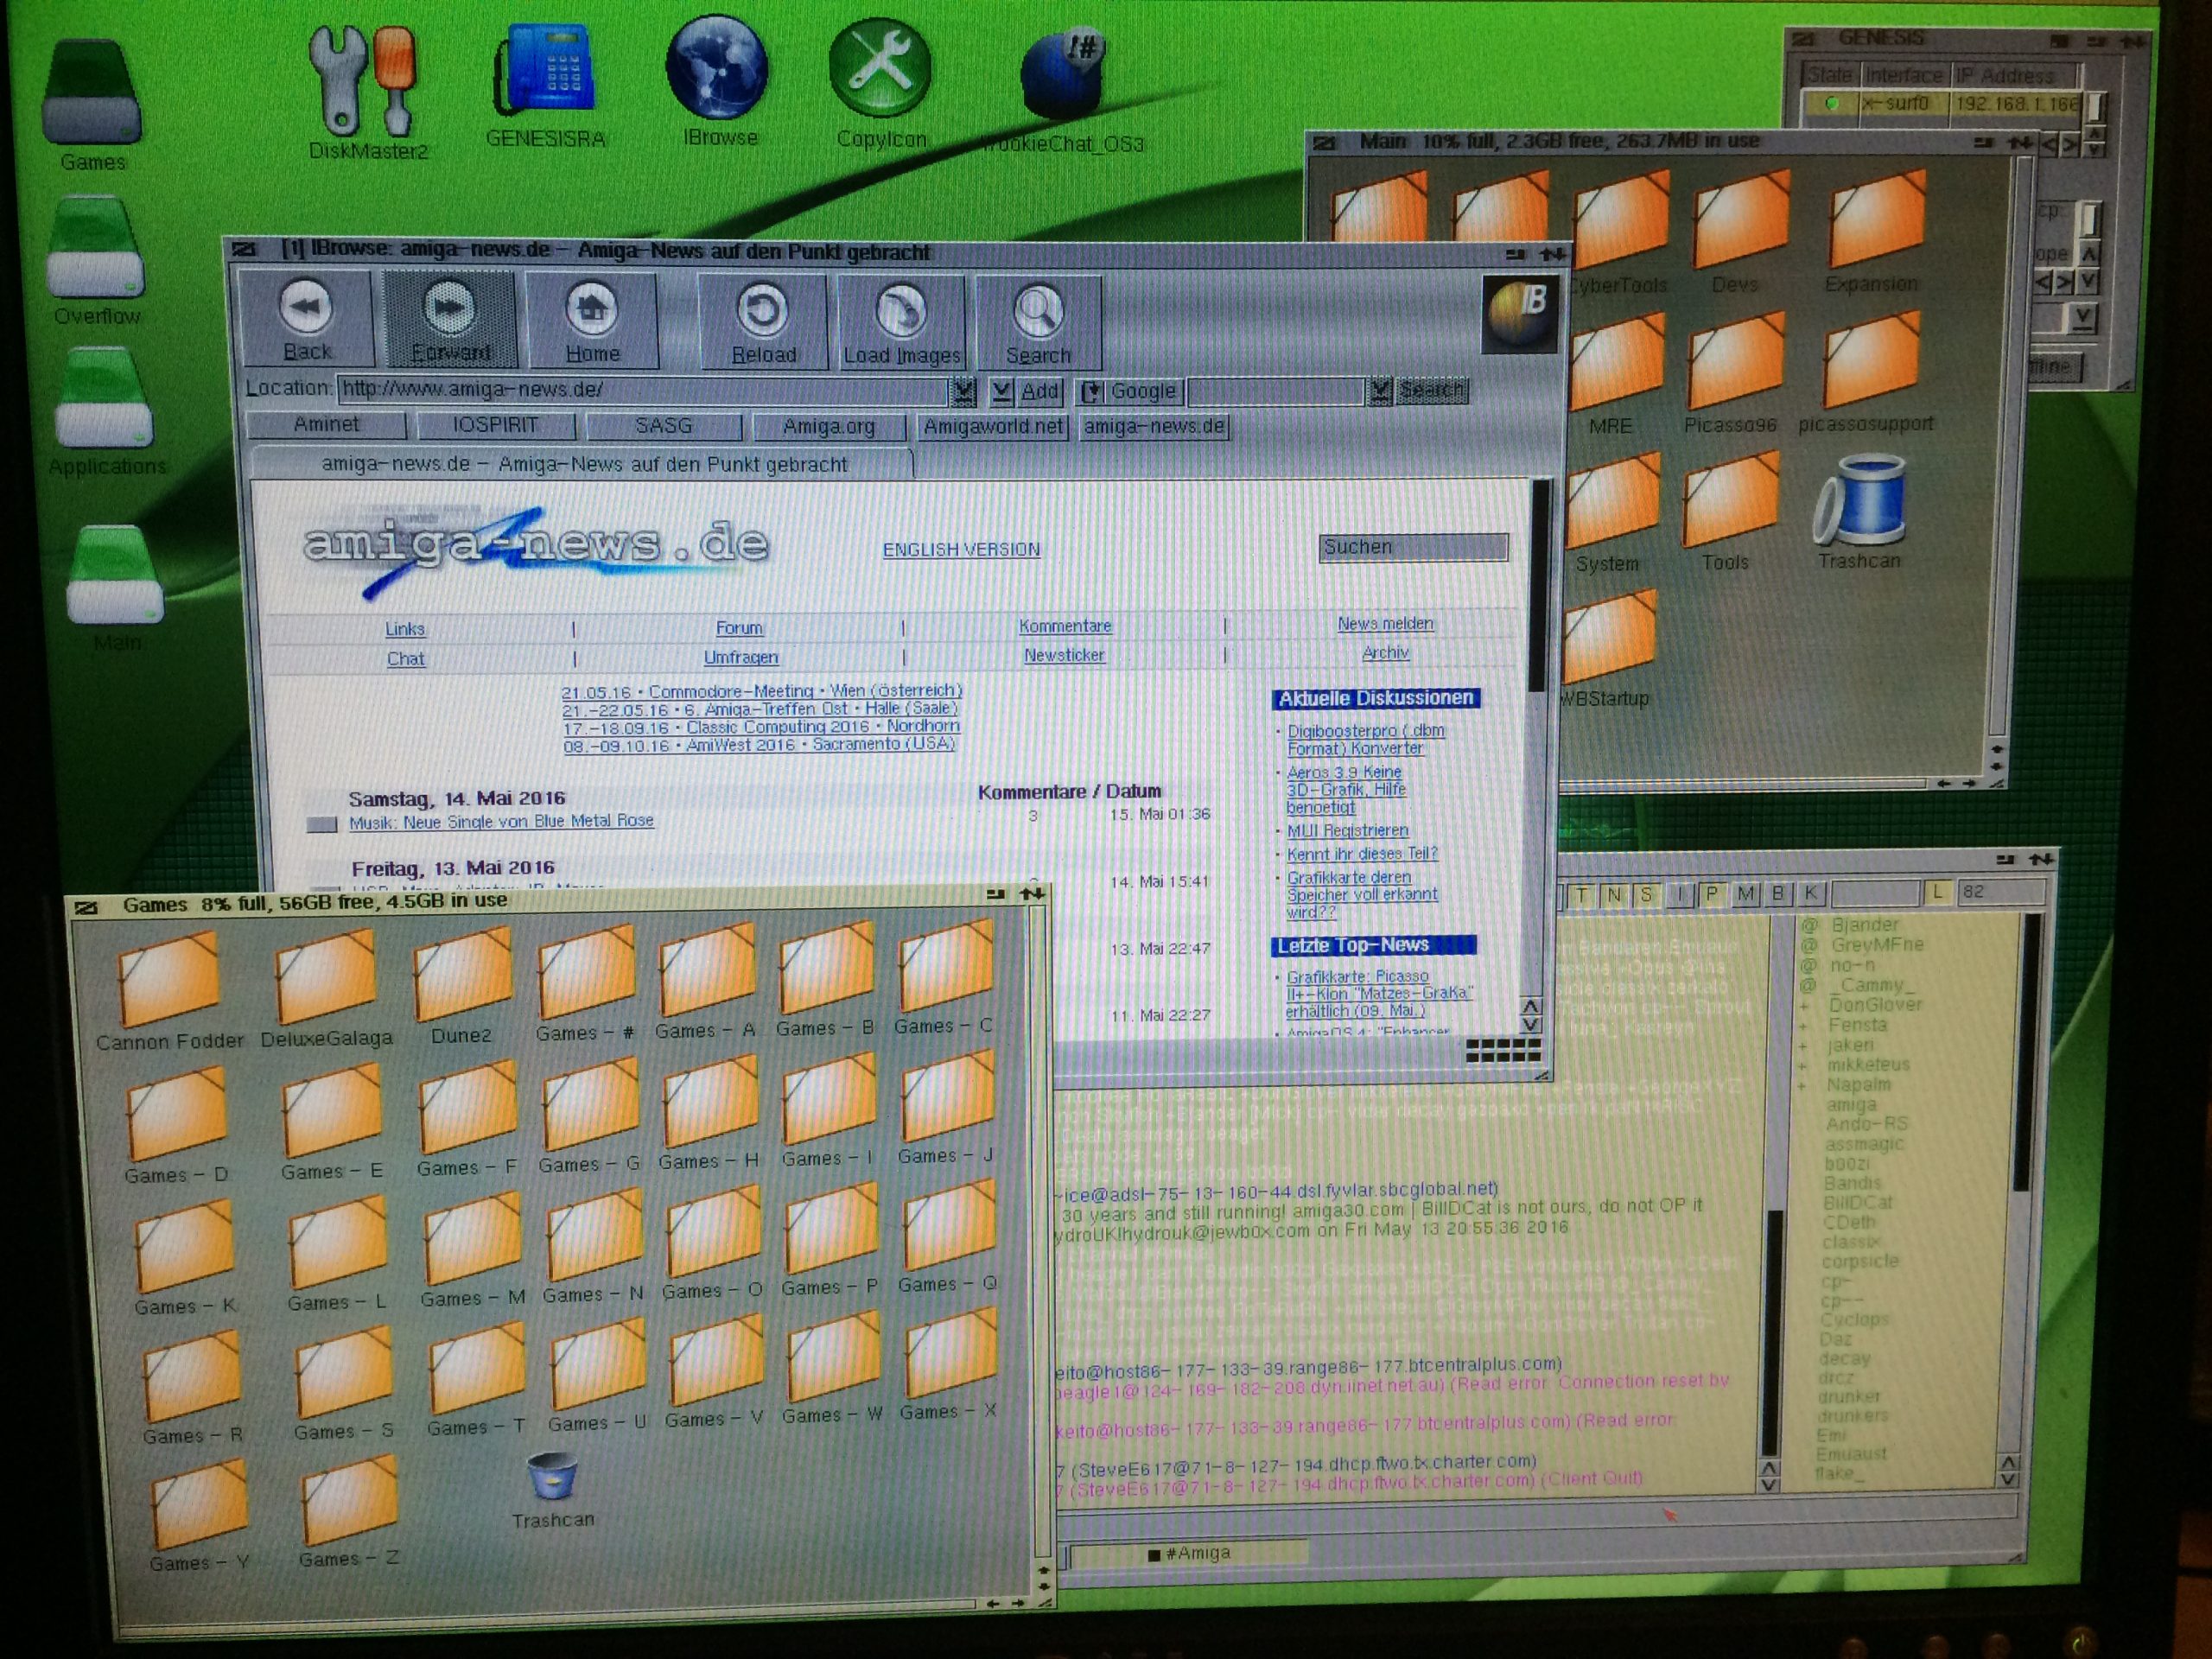Open Amigaworld.net fastlink
This screenshot has height=1659, width=2212.
pyautogui.click(x=993, y=427)
